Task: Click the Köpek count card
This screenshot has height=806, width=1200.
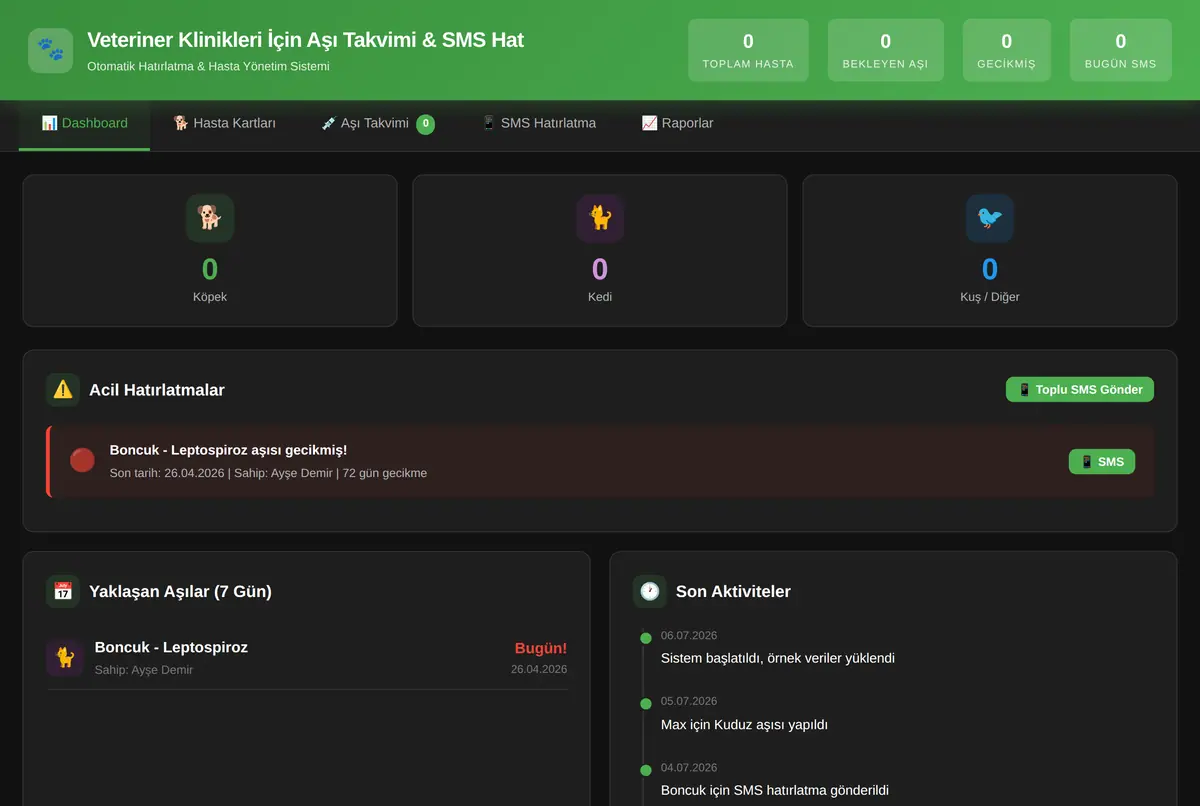Action: 210,251
